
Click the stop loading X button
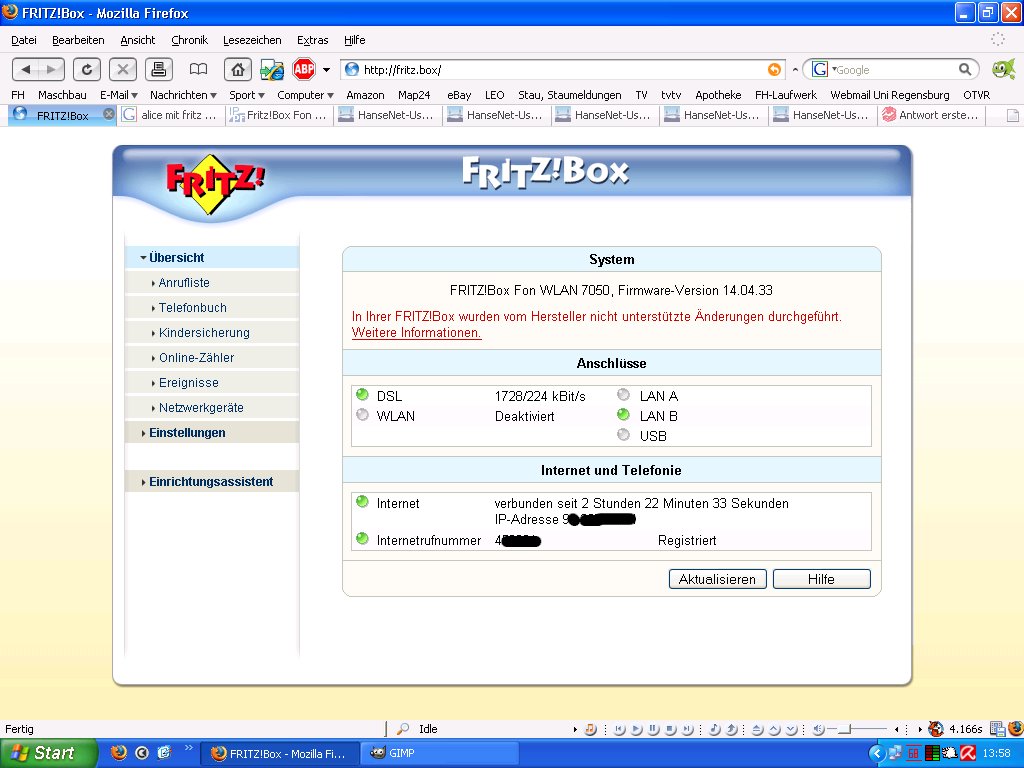(x=123, y=69)
